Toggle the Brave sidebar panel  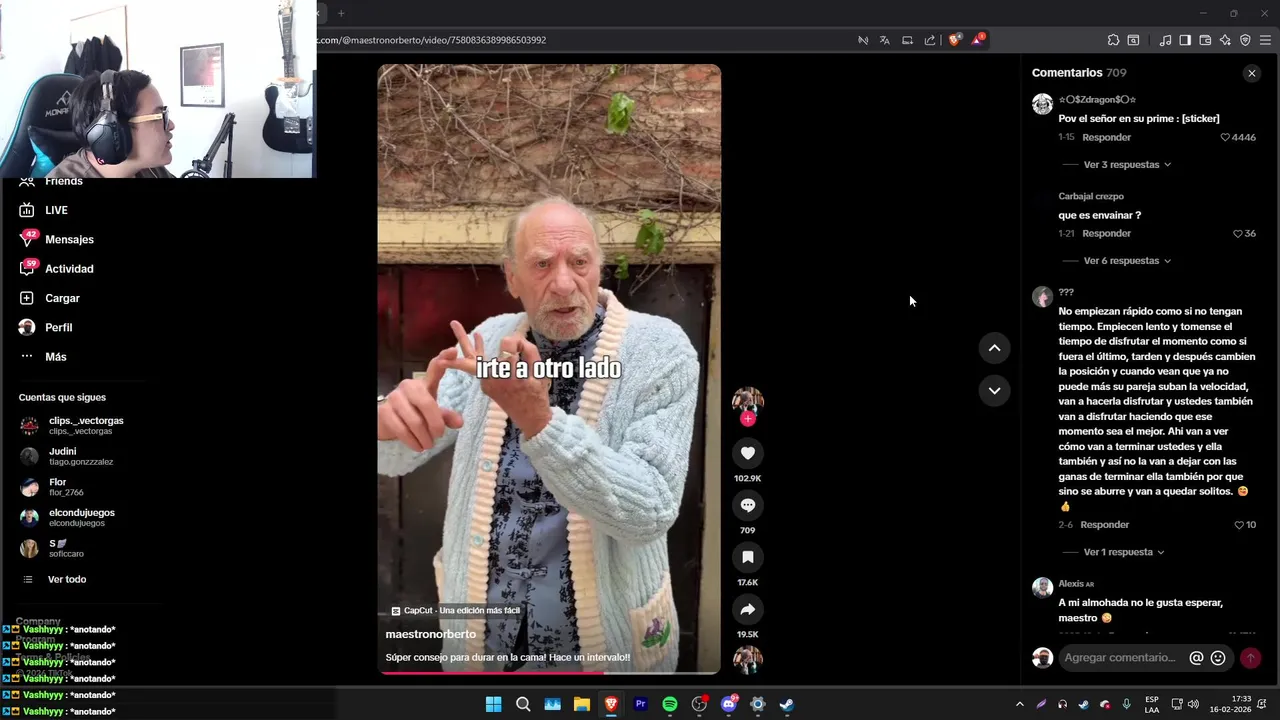click(x=1185, y=40)
